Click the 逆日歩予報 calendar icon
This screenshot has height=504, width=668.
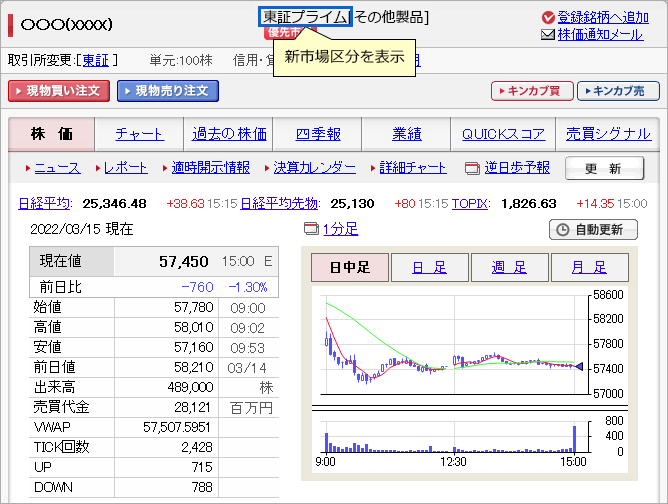pyautogui.click(x=473, y=168)
